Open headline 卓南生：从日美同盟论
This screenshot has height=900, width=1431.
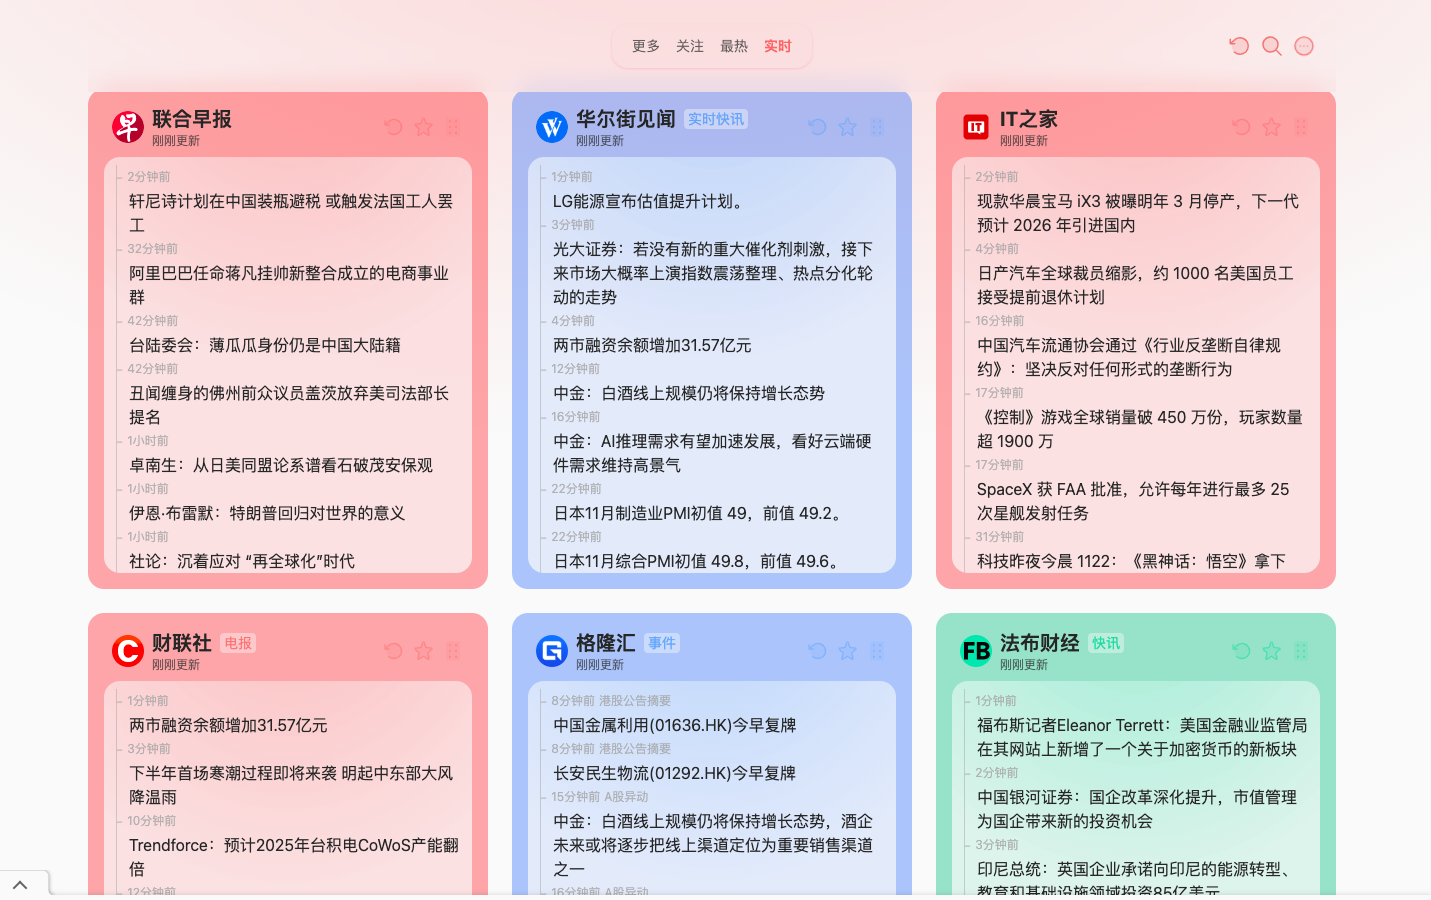coord(281,465)
